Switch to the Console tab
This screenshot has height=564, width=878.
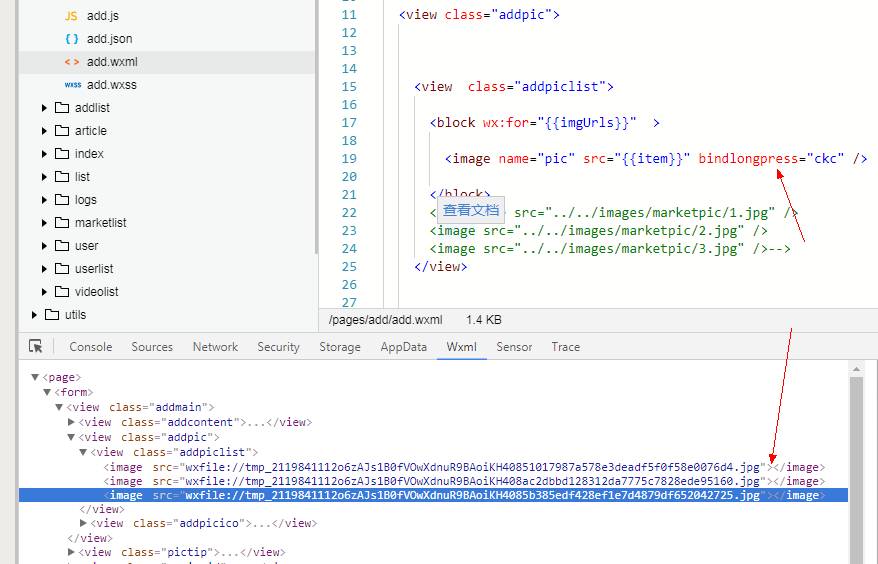pos(91,347)
